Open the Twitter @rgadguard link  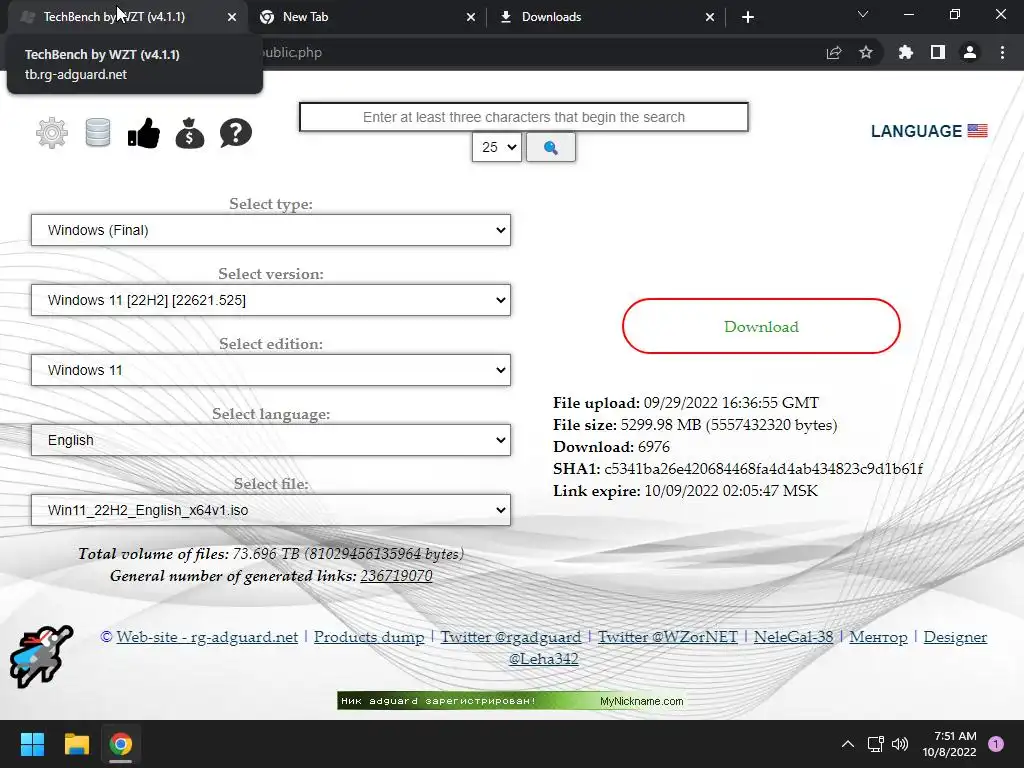tap(511, 637)
